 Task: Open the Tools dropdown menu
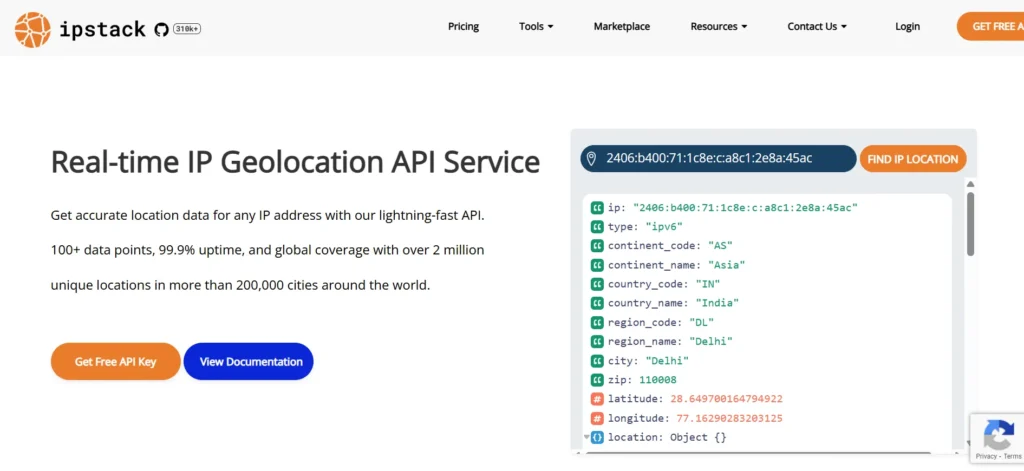coord(536,27)
